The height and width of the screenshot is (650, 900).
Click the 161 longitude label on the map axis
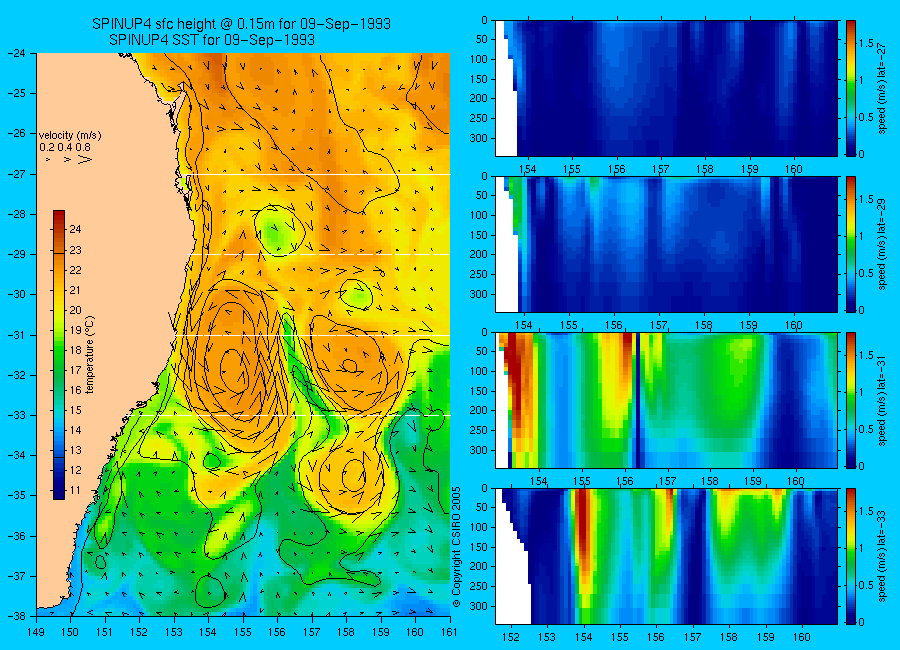click(x=449, y=632)
